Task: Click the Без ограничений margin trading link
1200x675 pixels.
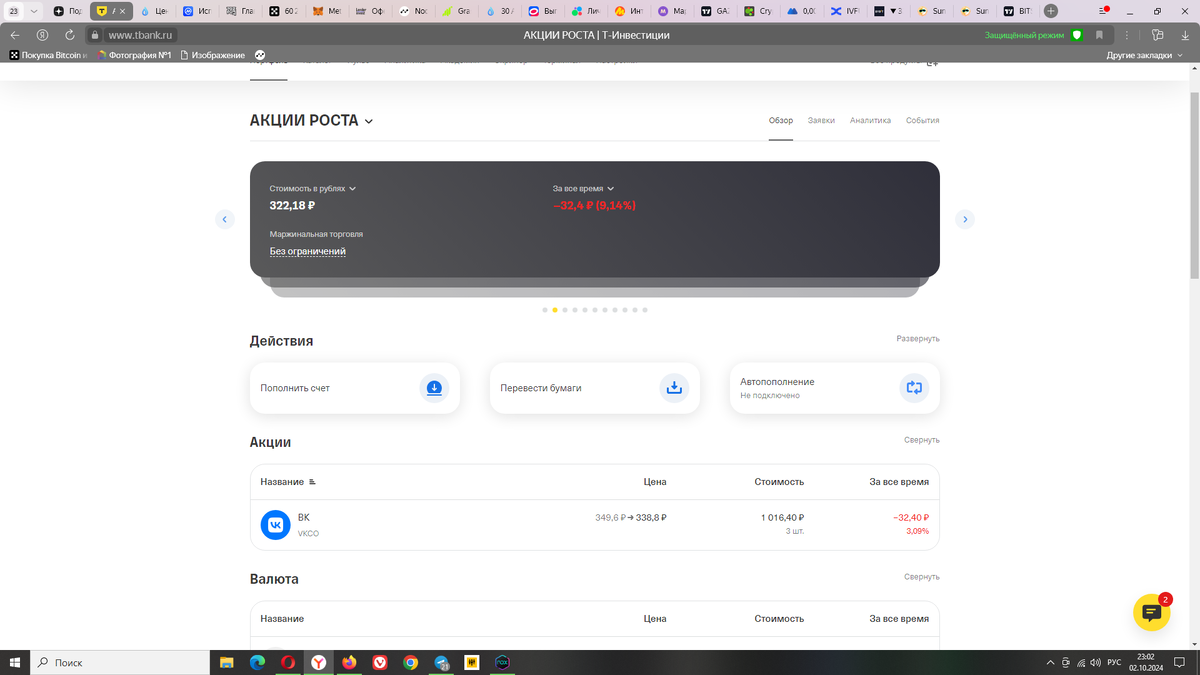Action: coord(308,251)
